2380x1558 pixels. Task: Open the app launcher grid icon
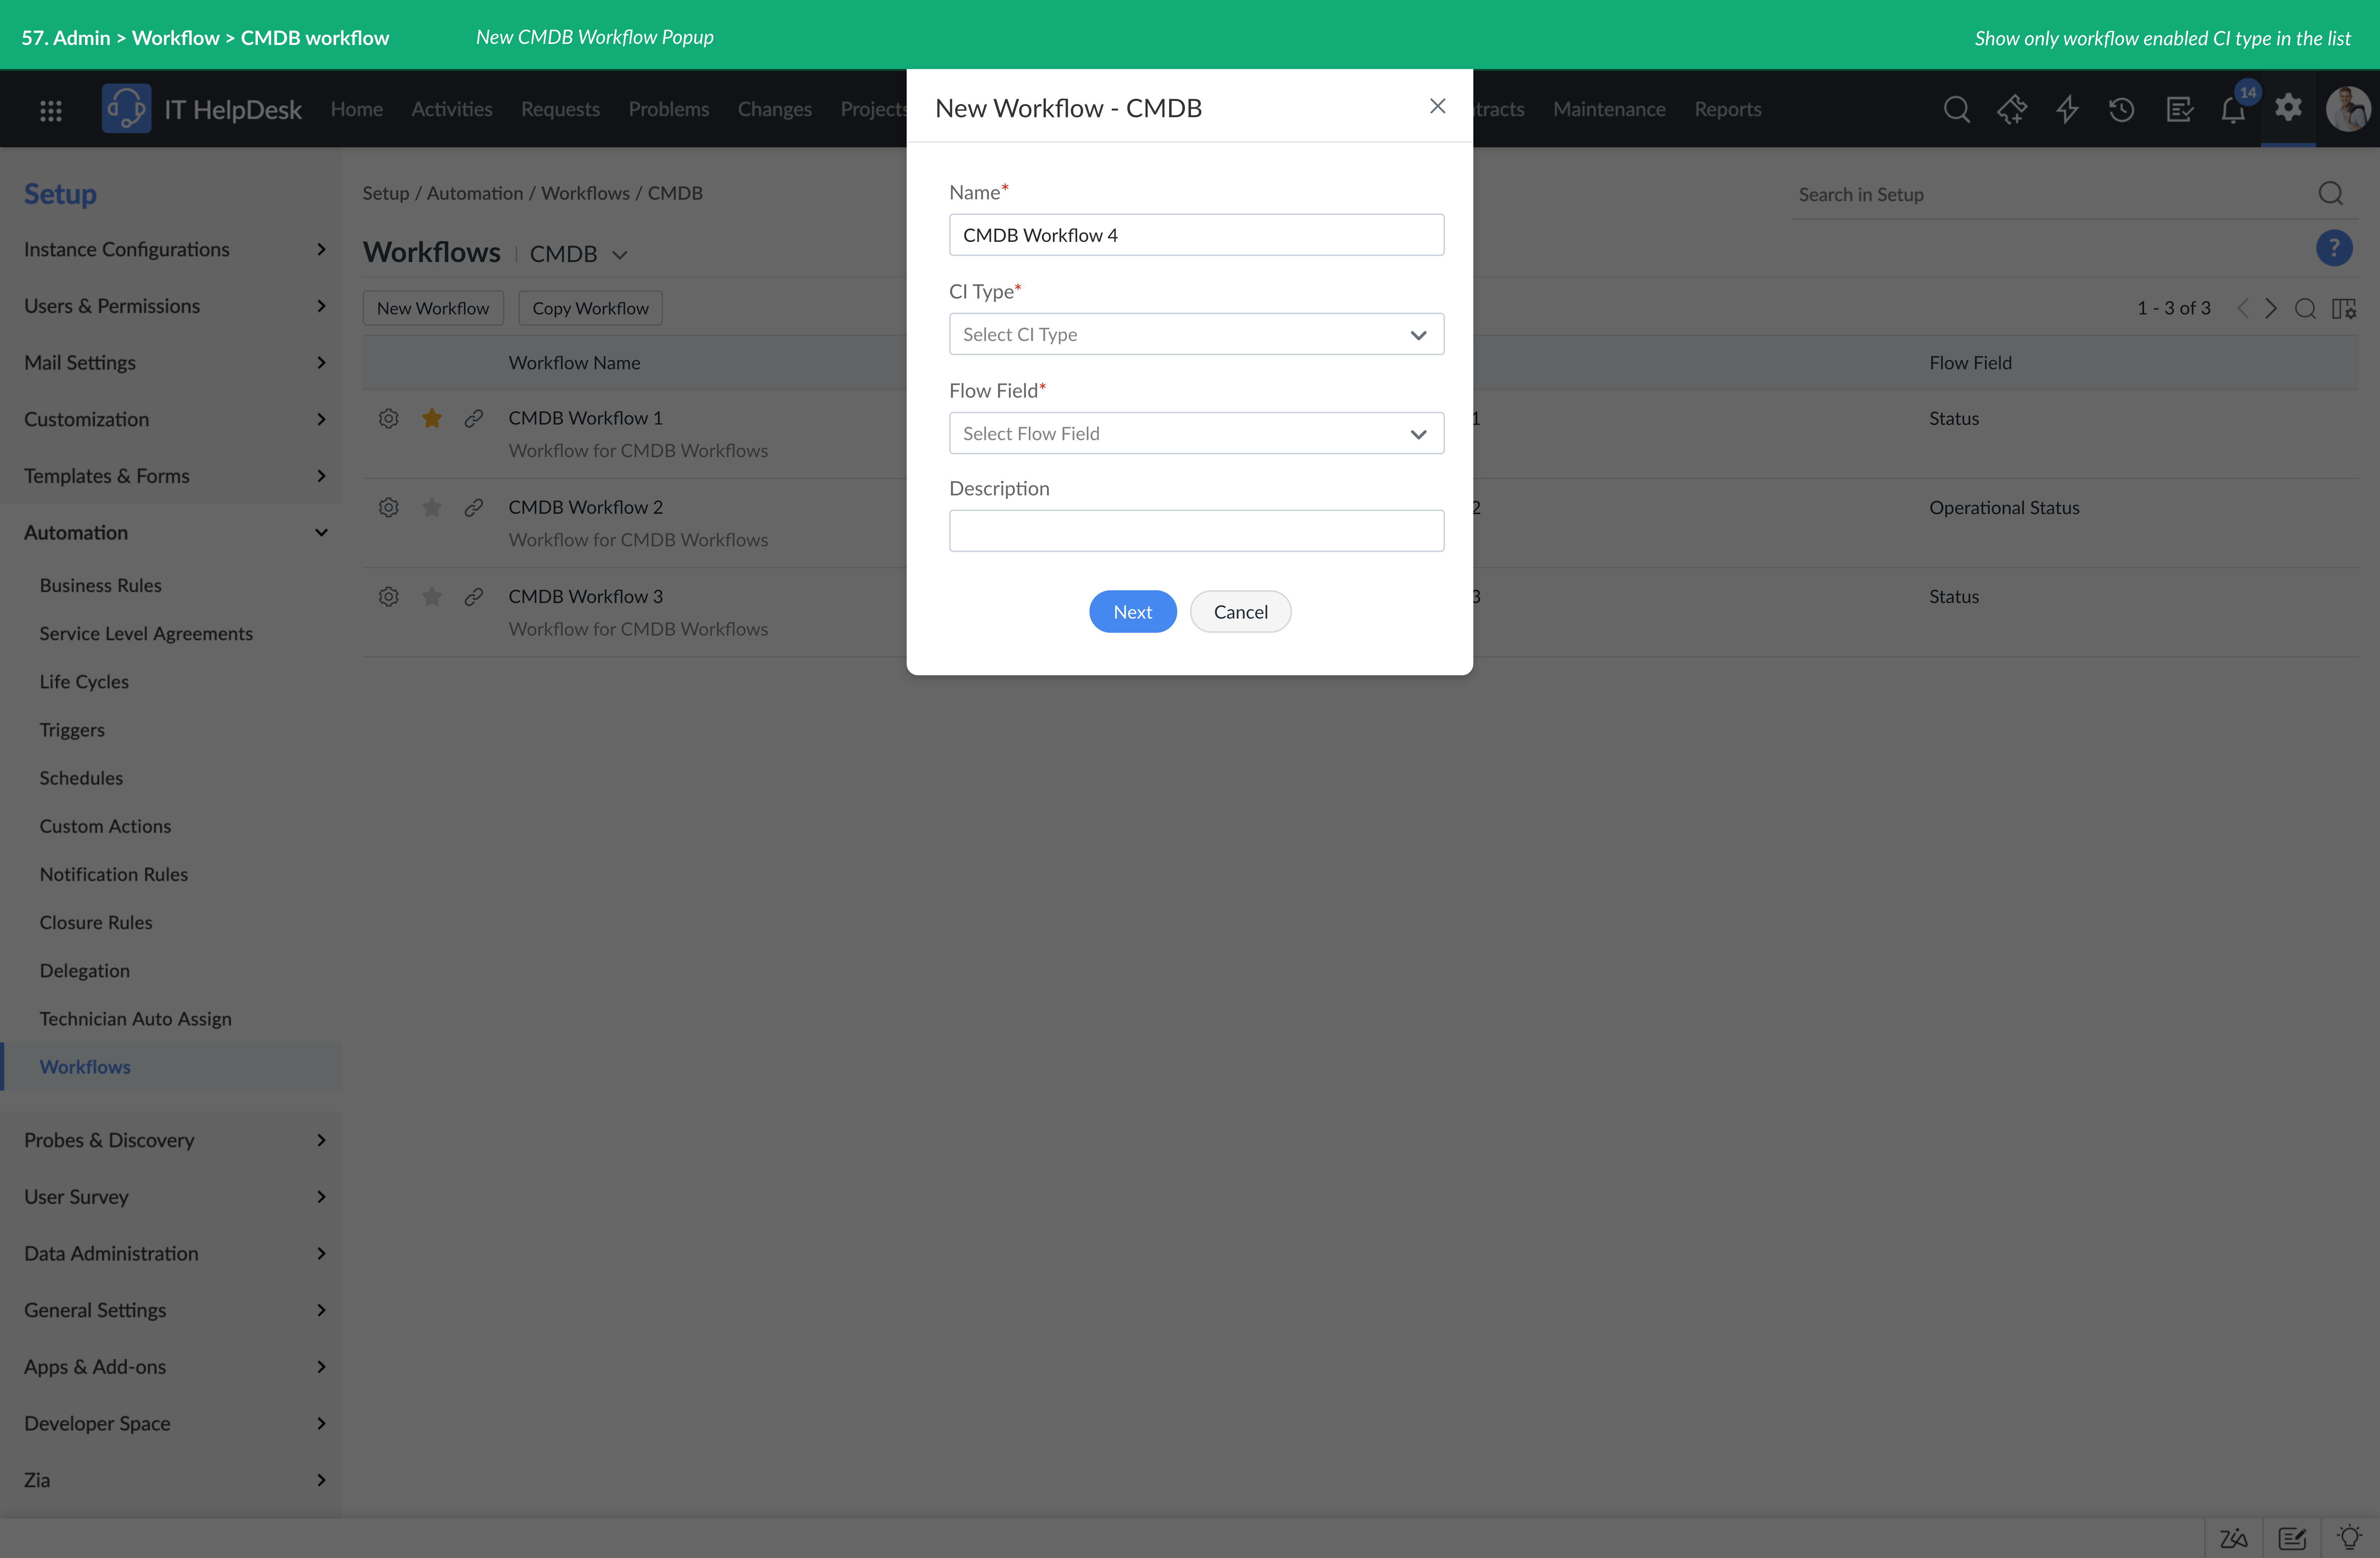tap(51, 110)
